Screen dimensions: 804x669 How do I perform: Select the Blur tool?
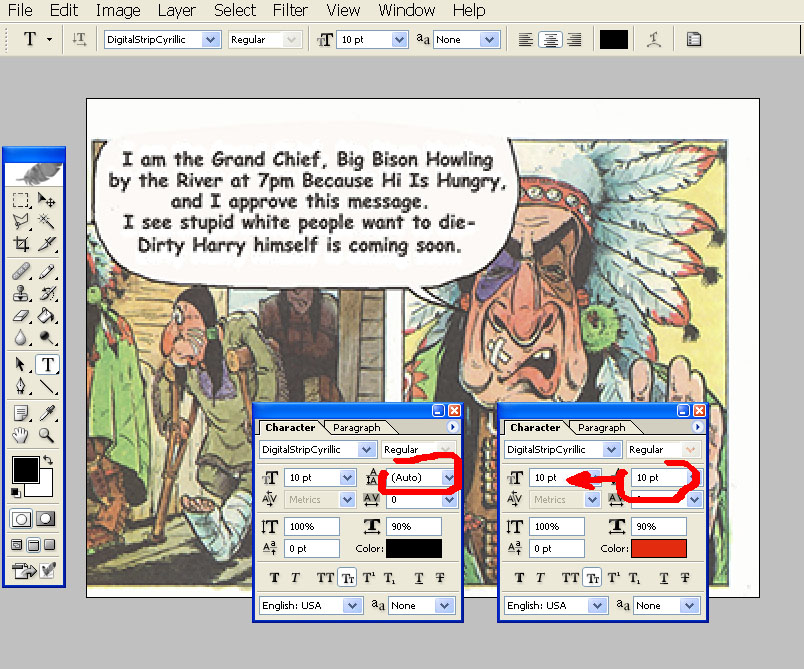tap(21, 337)
